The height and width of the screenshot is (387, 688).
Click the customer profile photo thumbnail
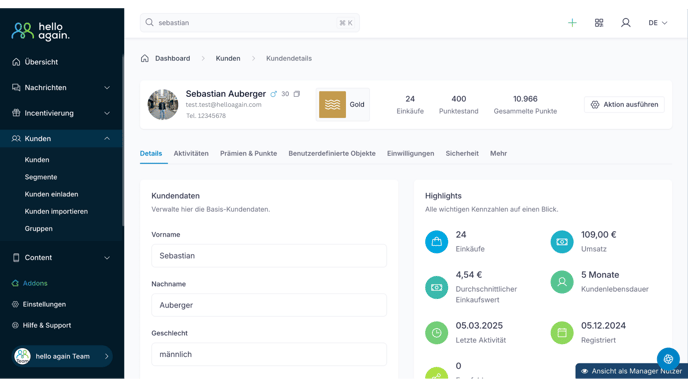[163, 104]
